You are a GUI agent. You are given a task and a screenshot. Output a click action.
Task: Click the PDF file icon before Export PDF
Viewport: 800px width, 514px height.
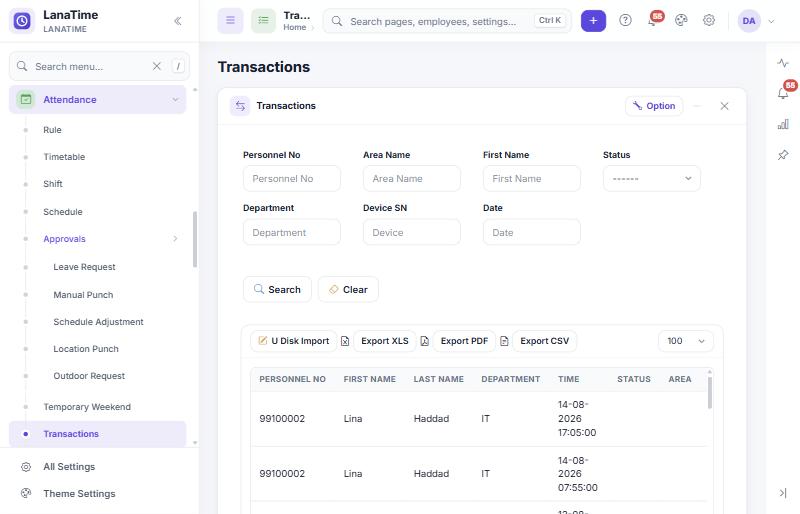point(424,341)
